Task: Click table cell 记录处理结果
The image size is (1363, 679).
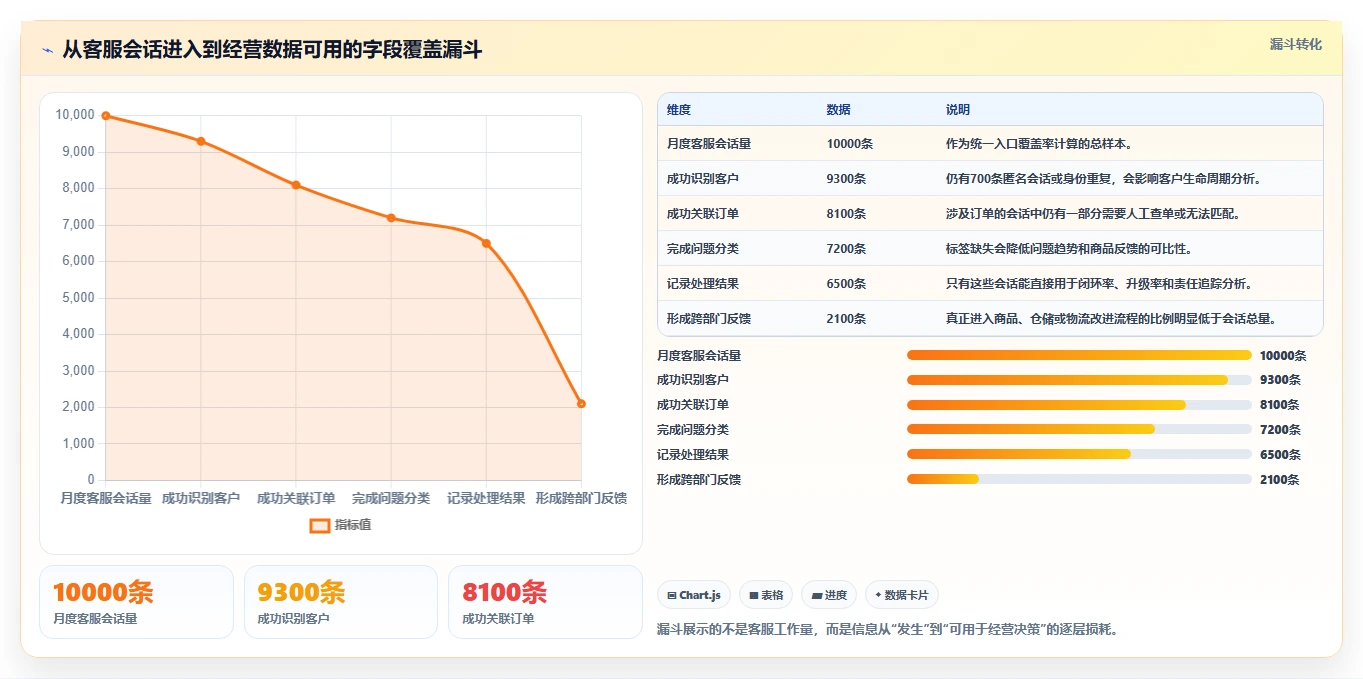Action: [x=703, y=284]
